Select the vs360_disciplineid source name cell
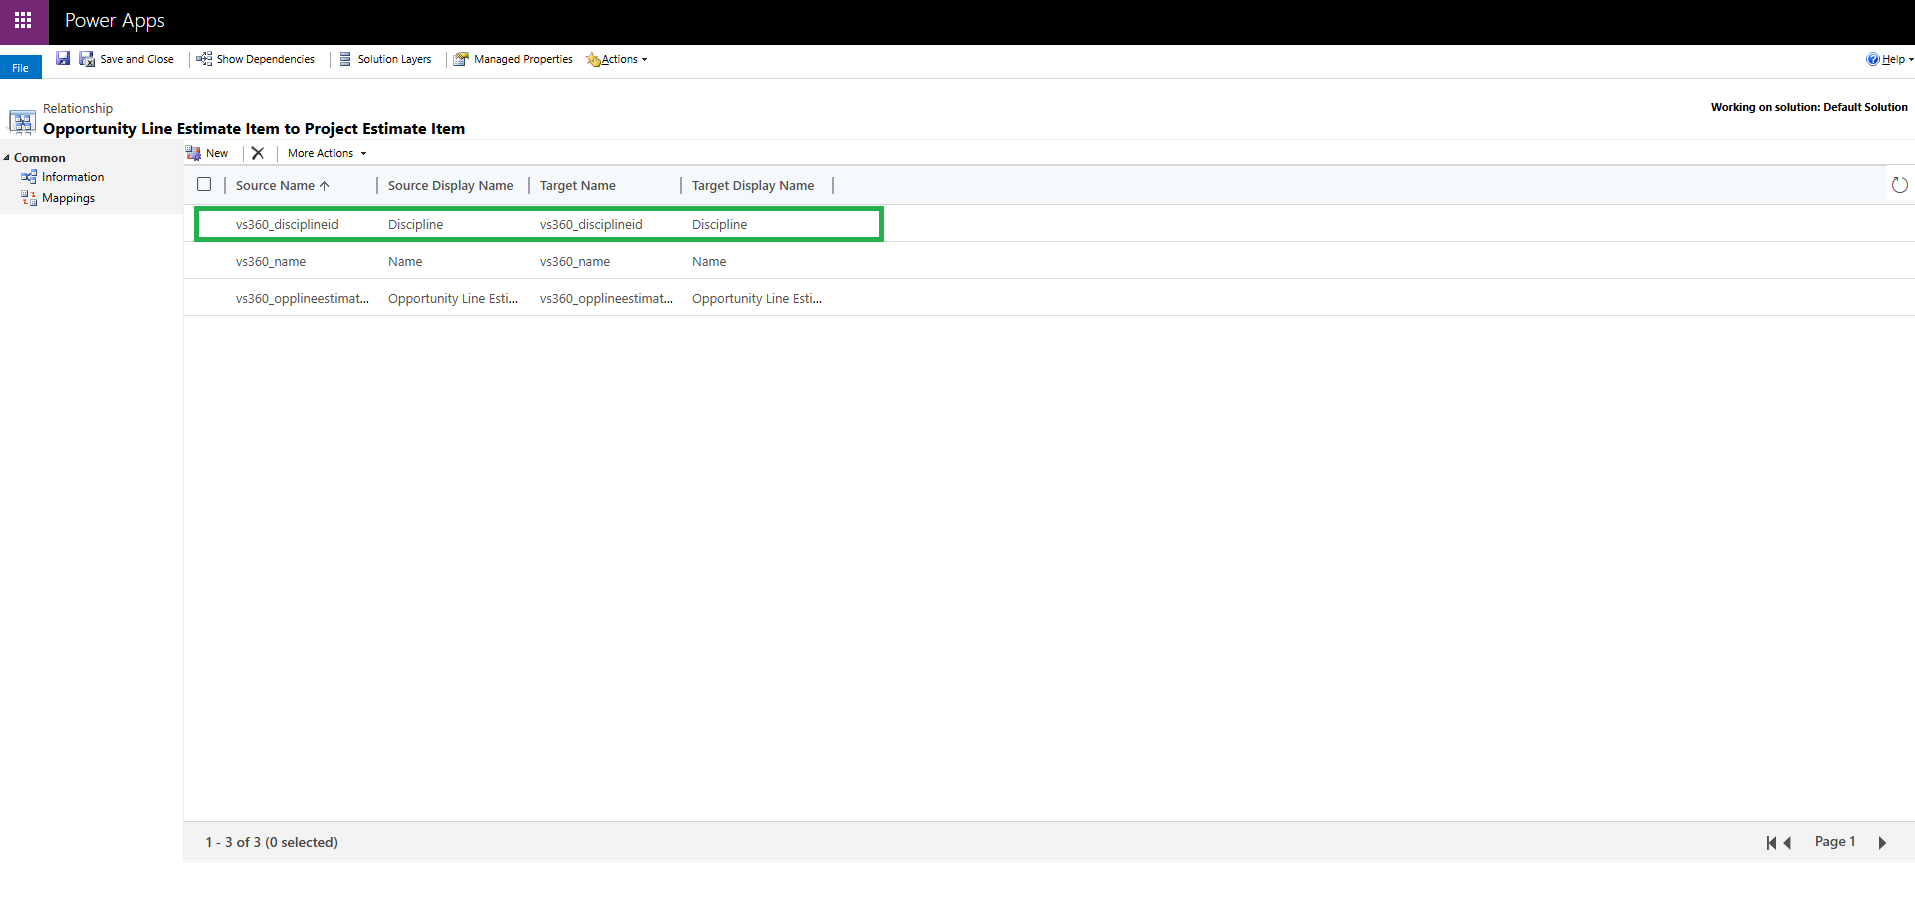The height and width of the screenshot is (912, 1915). coord(287,224)
